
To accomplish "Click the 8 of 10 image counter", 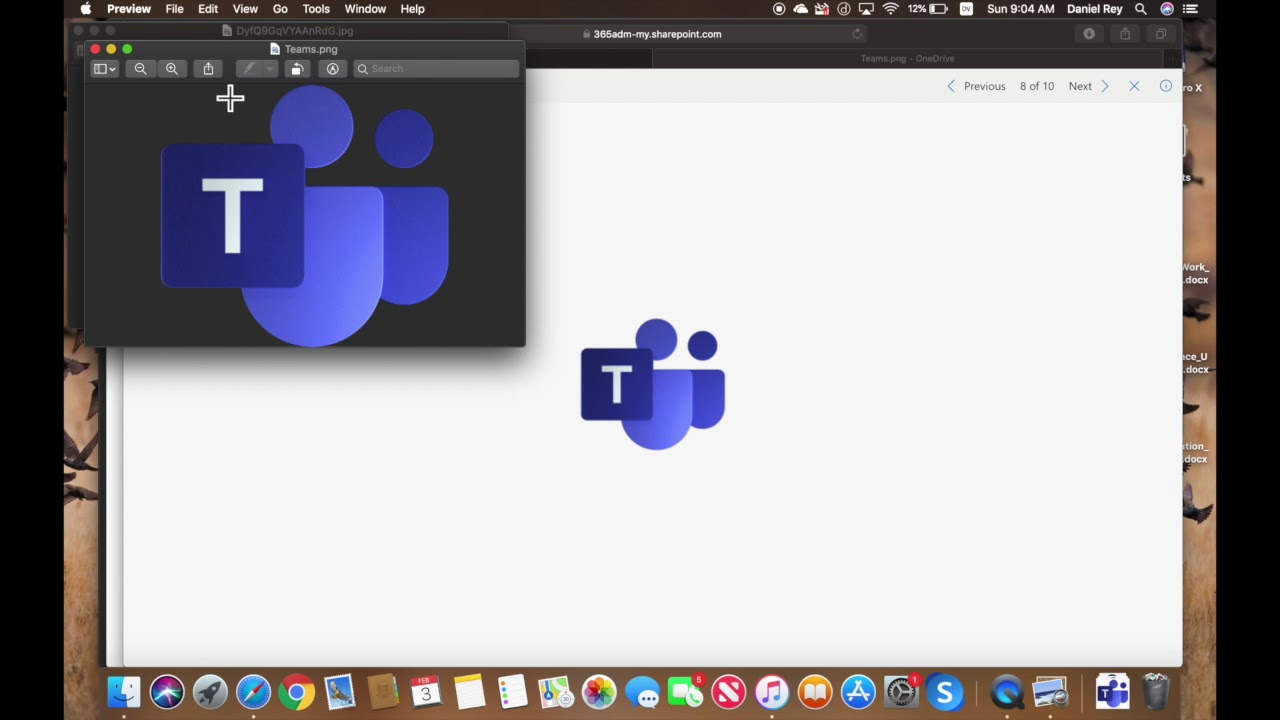I will pyautogui.click(x=1037, y=86).
